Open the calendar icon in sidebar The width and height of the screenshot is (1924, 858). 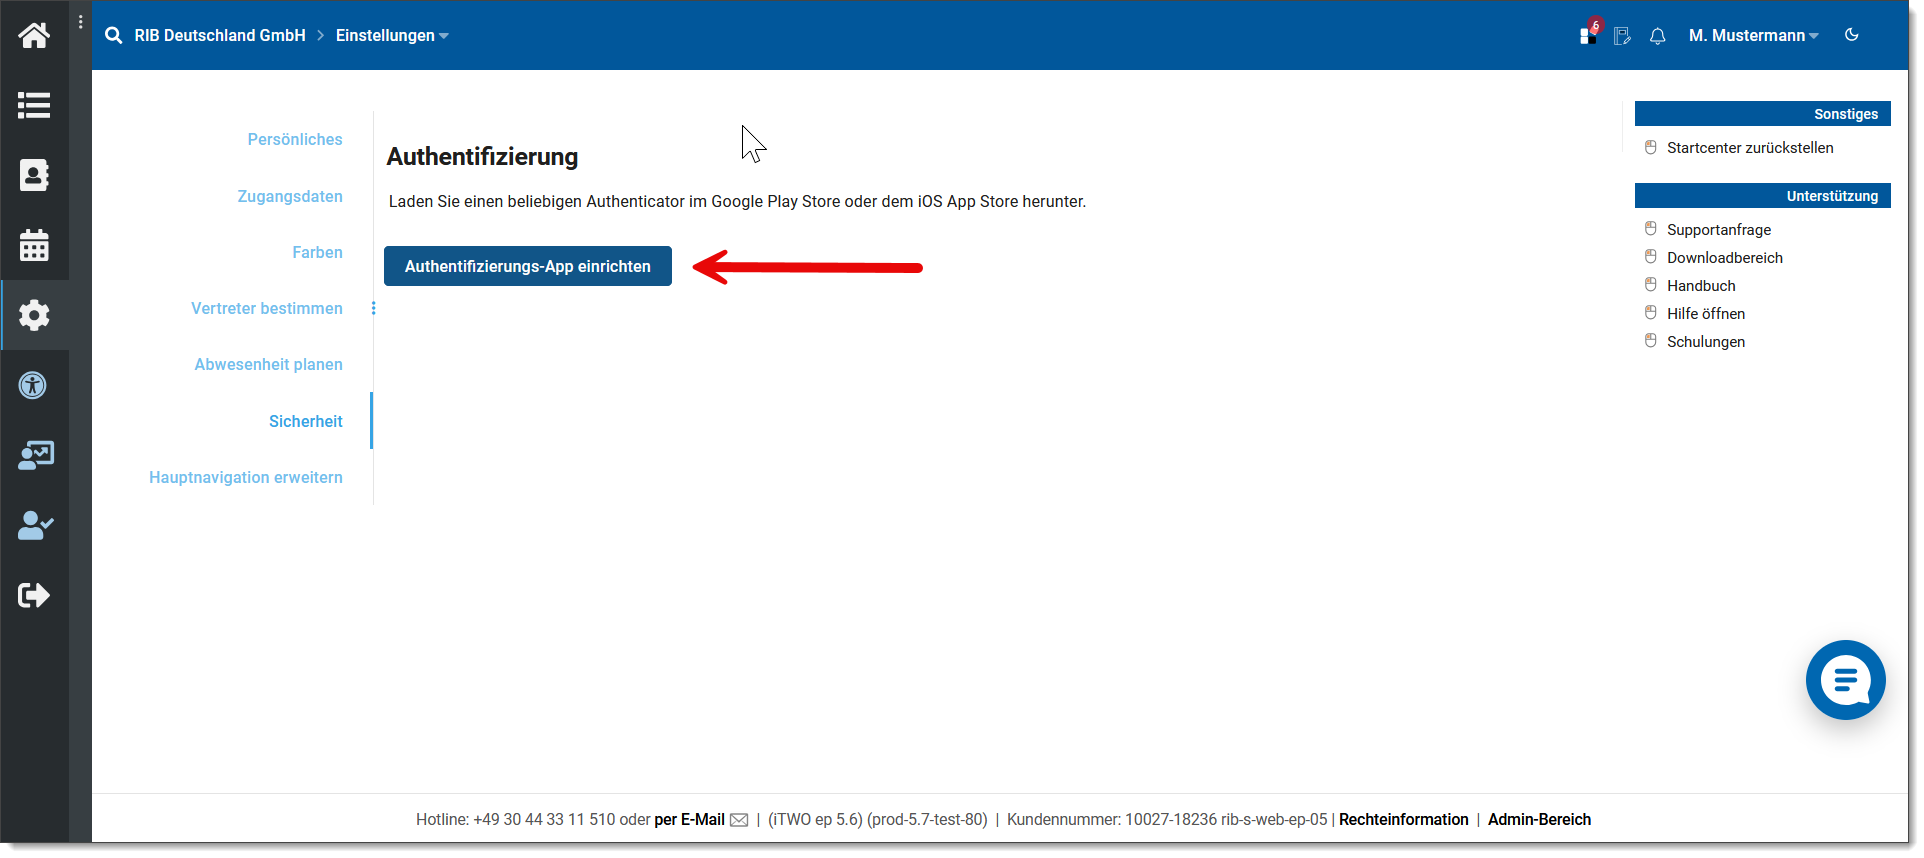coord(34,246)
